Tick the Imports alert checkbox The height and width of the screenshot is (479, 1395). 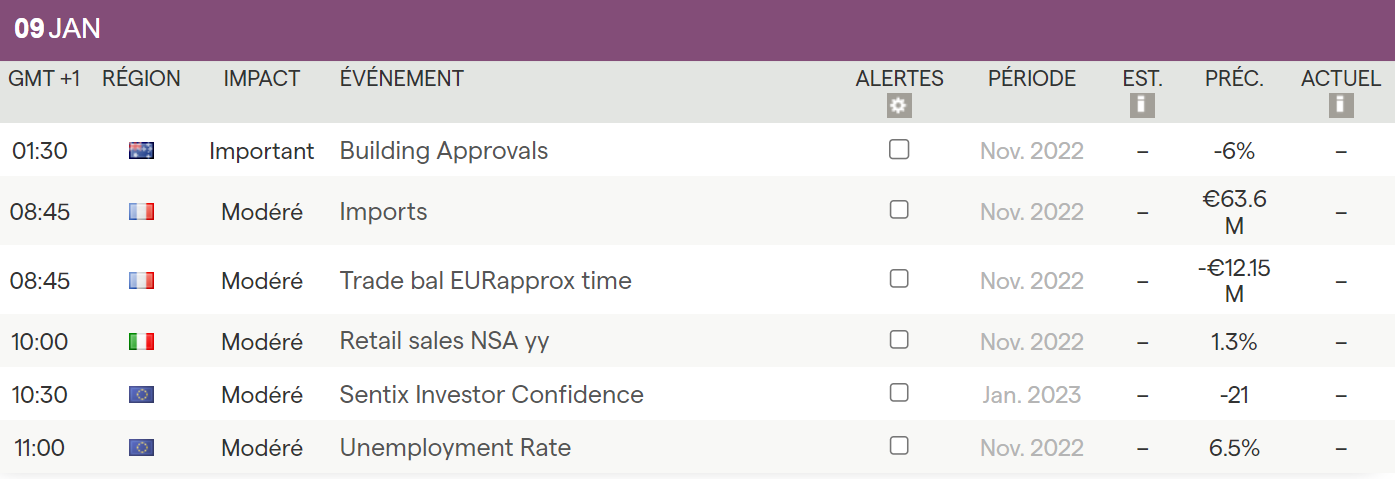click(x=899, y=210)
